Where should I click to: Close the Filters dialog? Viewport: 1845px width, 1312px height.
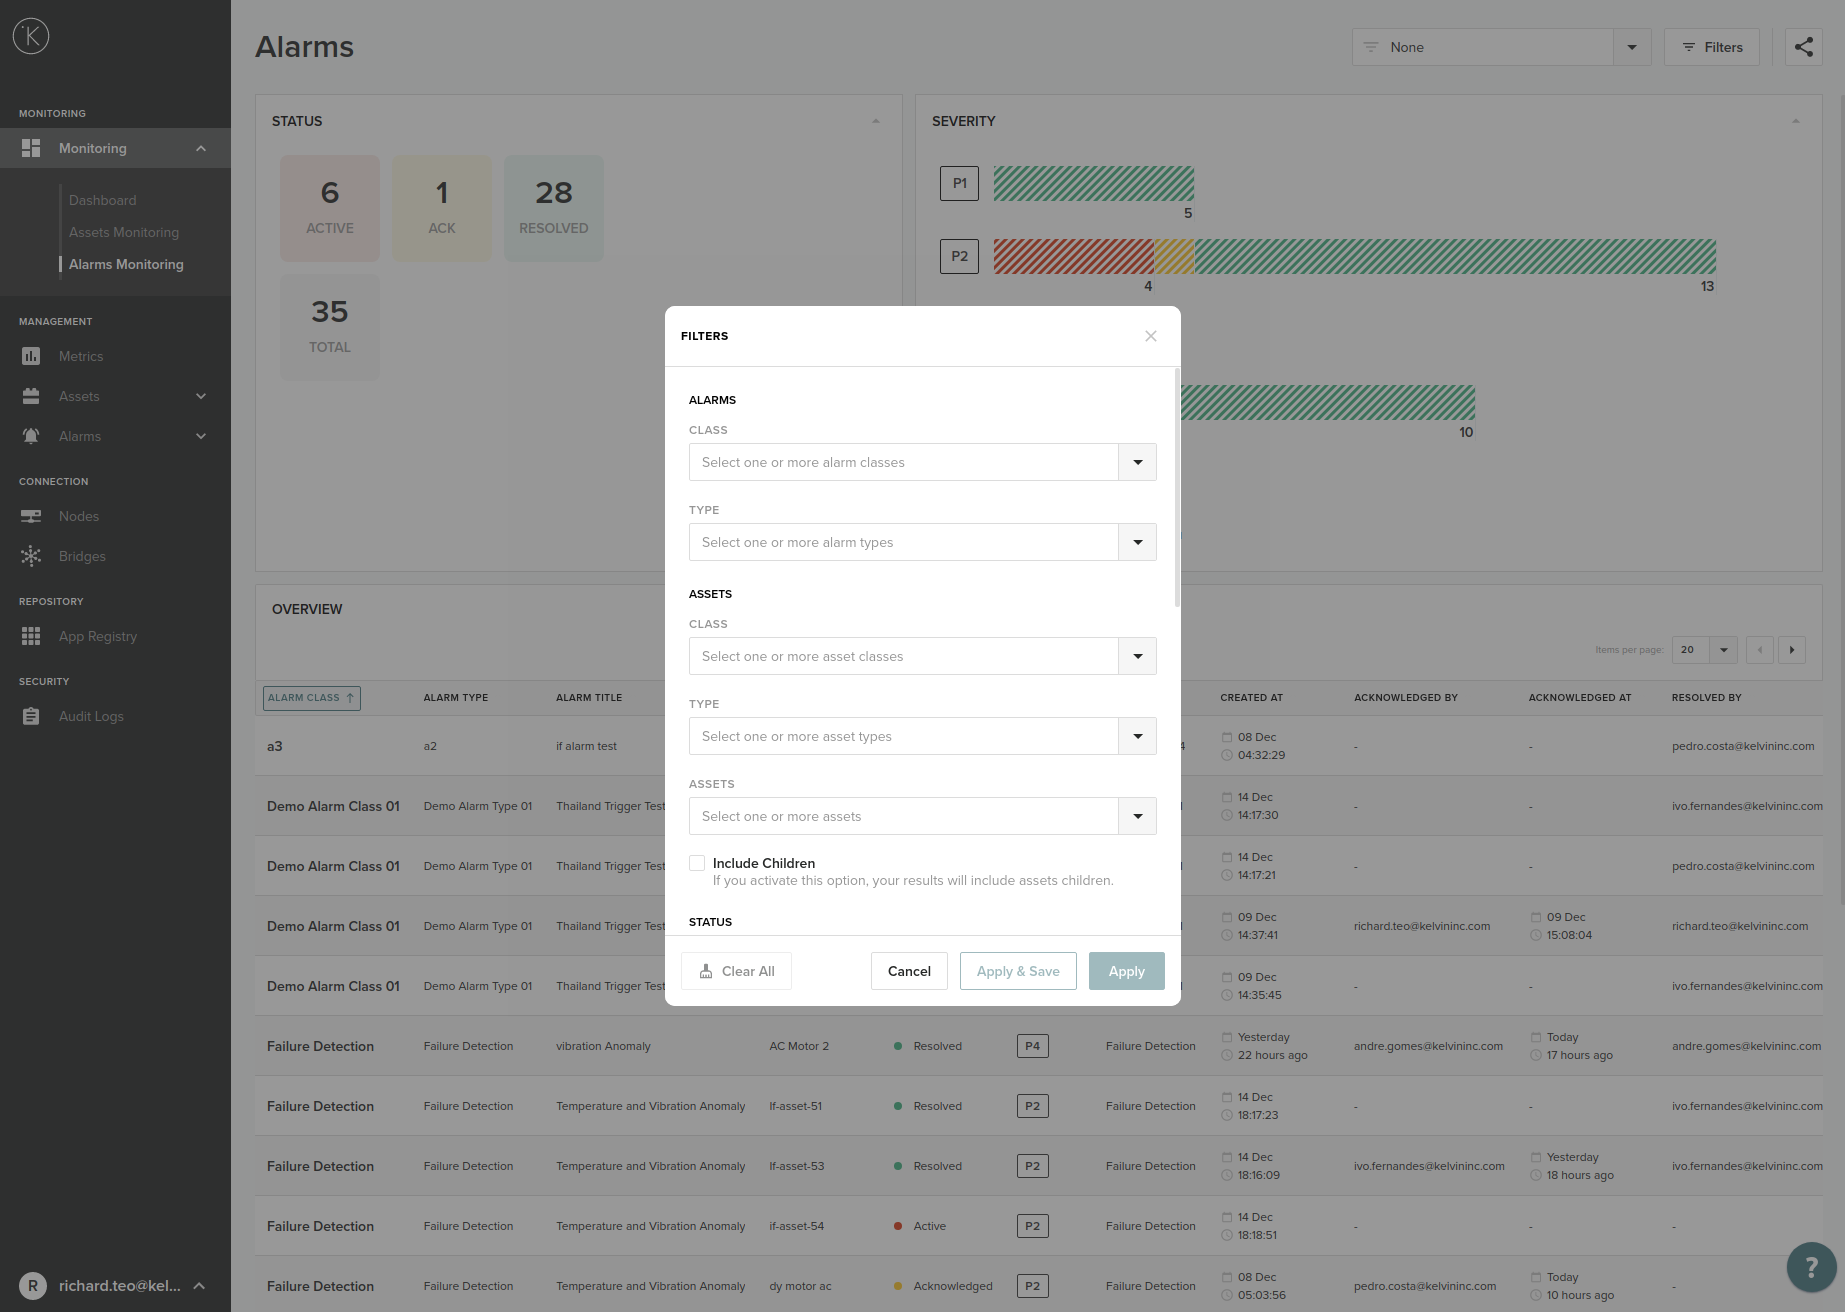1151,336
